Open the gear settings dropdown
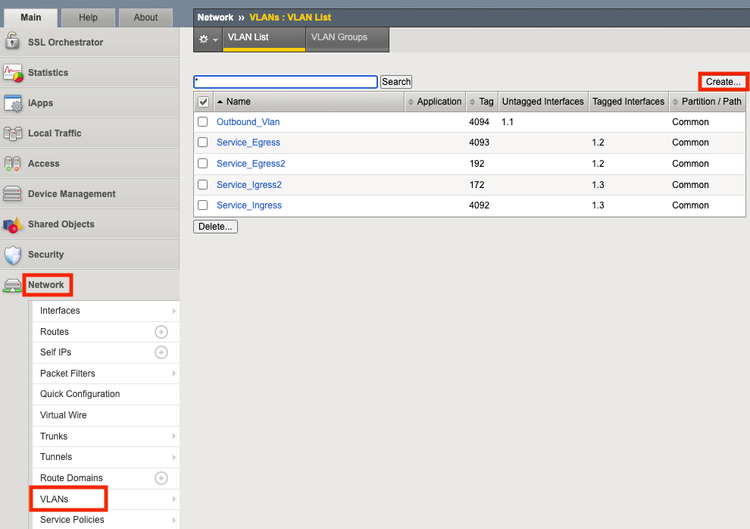Image resolution: width=750 pixels, height=529 pixels. tap(208, 38)
